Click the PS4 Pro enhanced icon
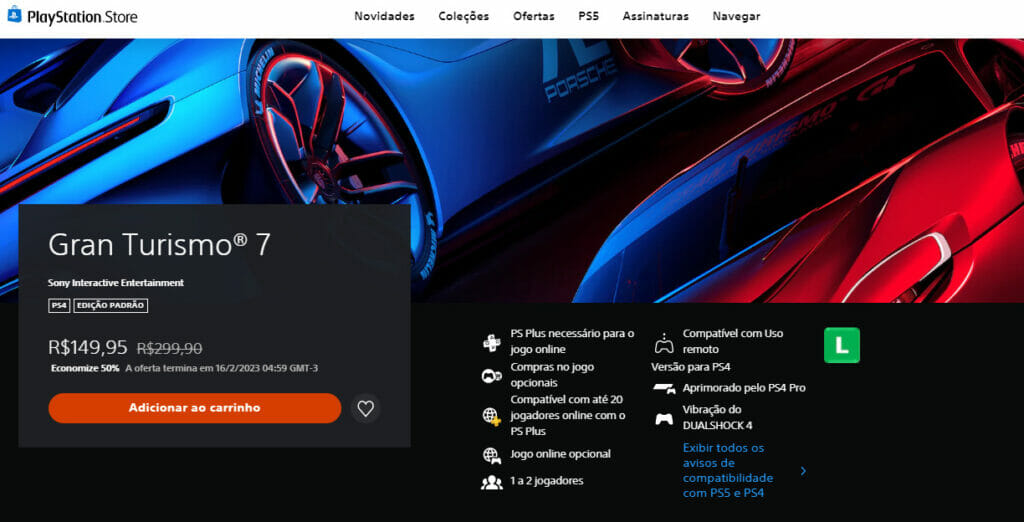This screenshot has width=1024, height=522. point(664,388)
